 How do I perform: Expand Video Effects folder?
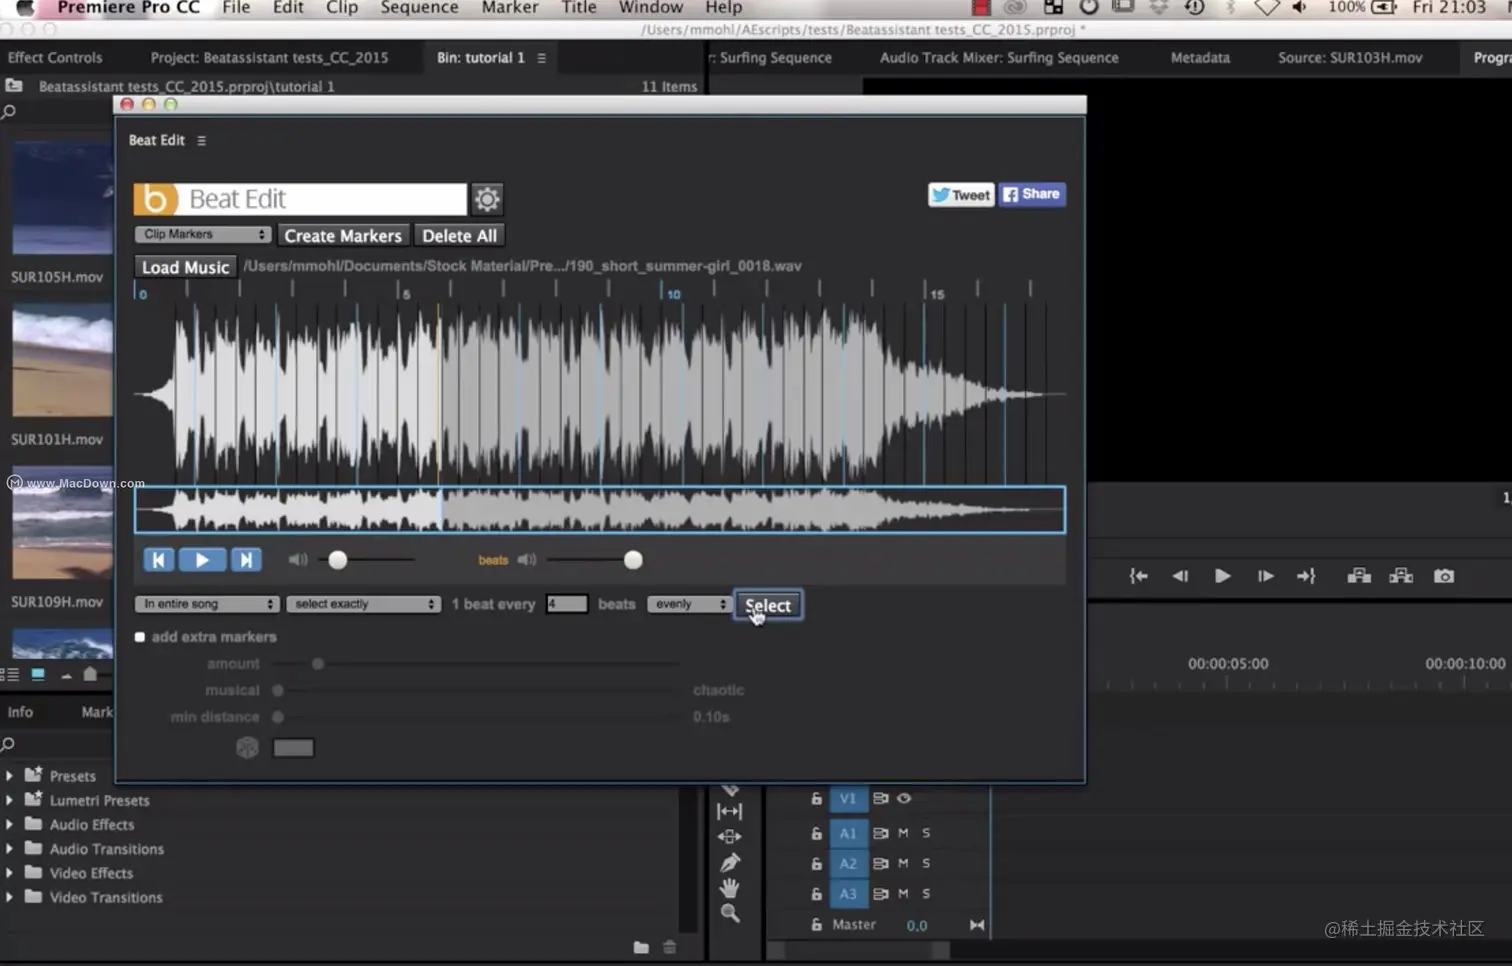click(9, 873)
